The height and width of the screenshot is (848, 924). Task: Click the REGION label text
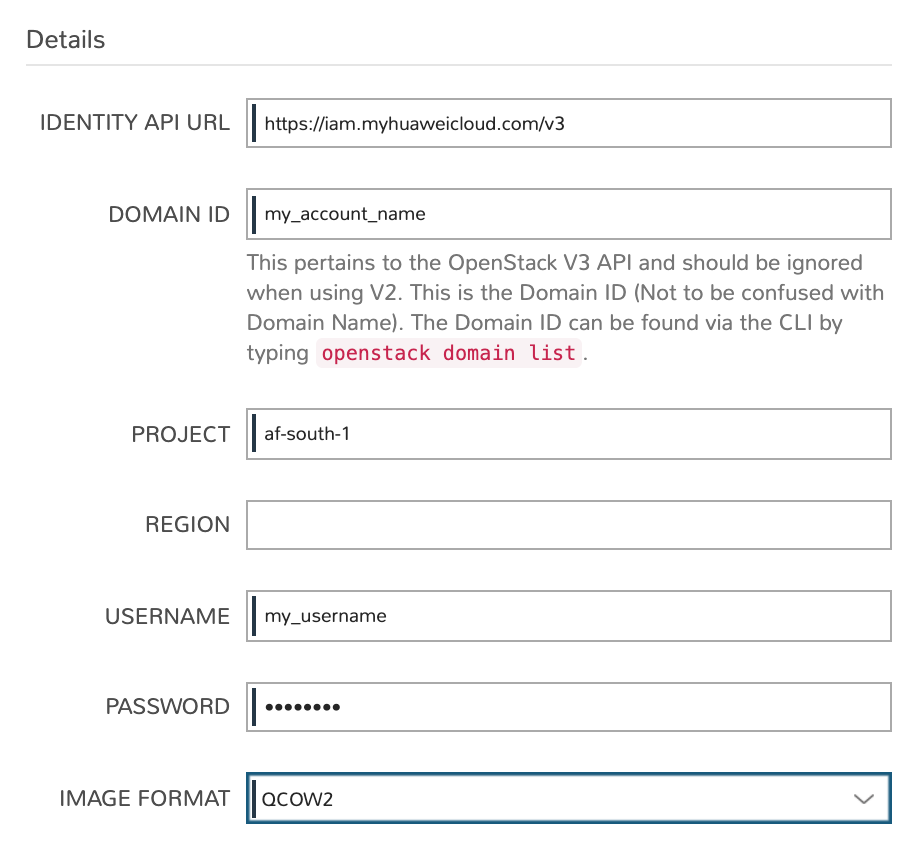pos(187,525)
